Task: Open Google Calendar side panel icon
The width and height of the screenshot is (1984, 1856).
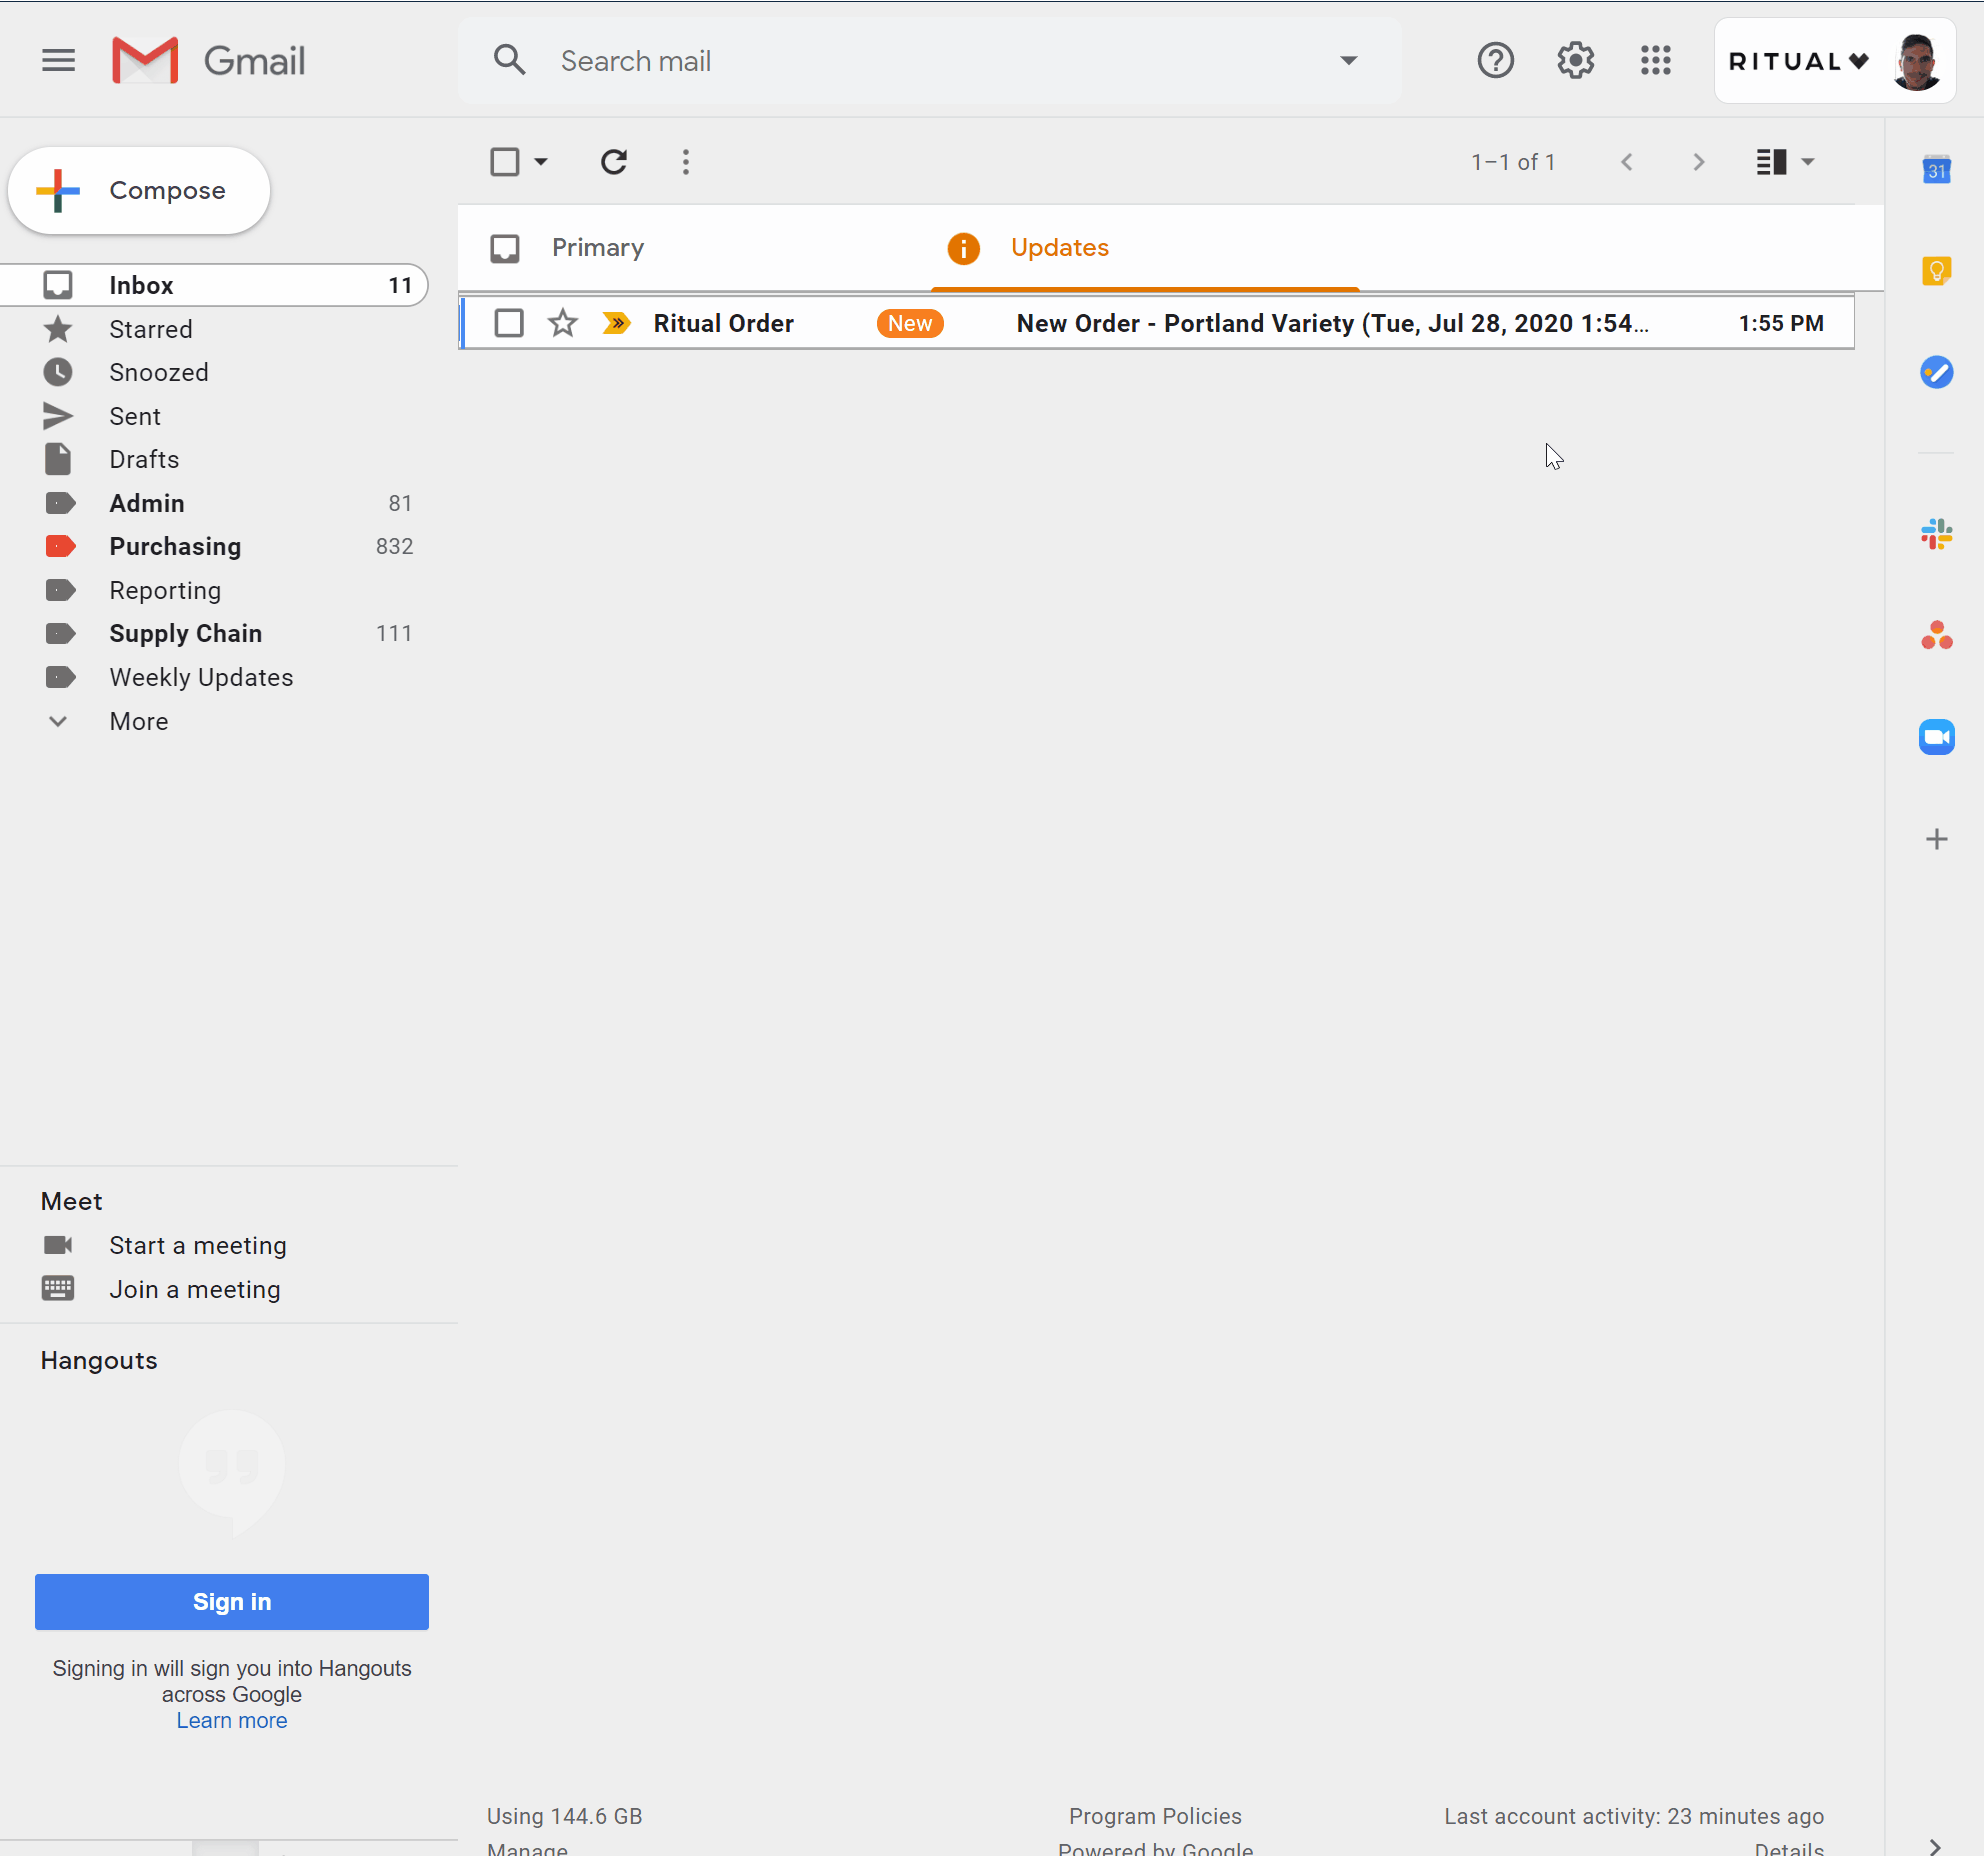Action: (x=1937, y=169)
